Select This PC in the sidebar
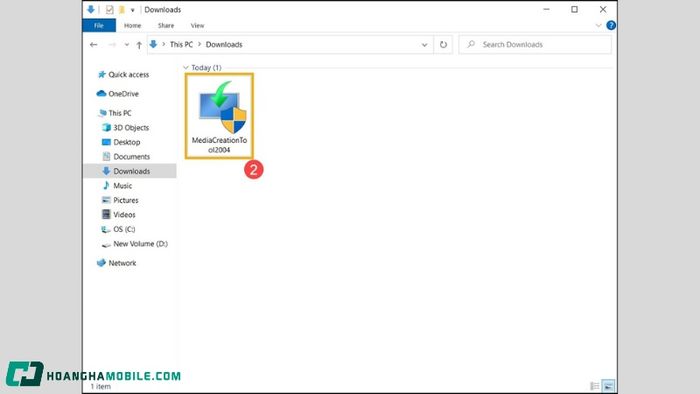700x394 pixels. tap(115, 113)
